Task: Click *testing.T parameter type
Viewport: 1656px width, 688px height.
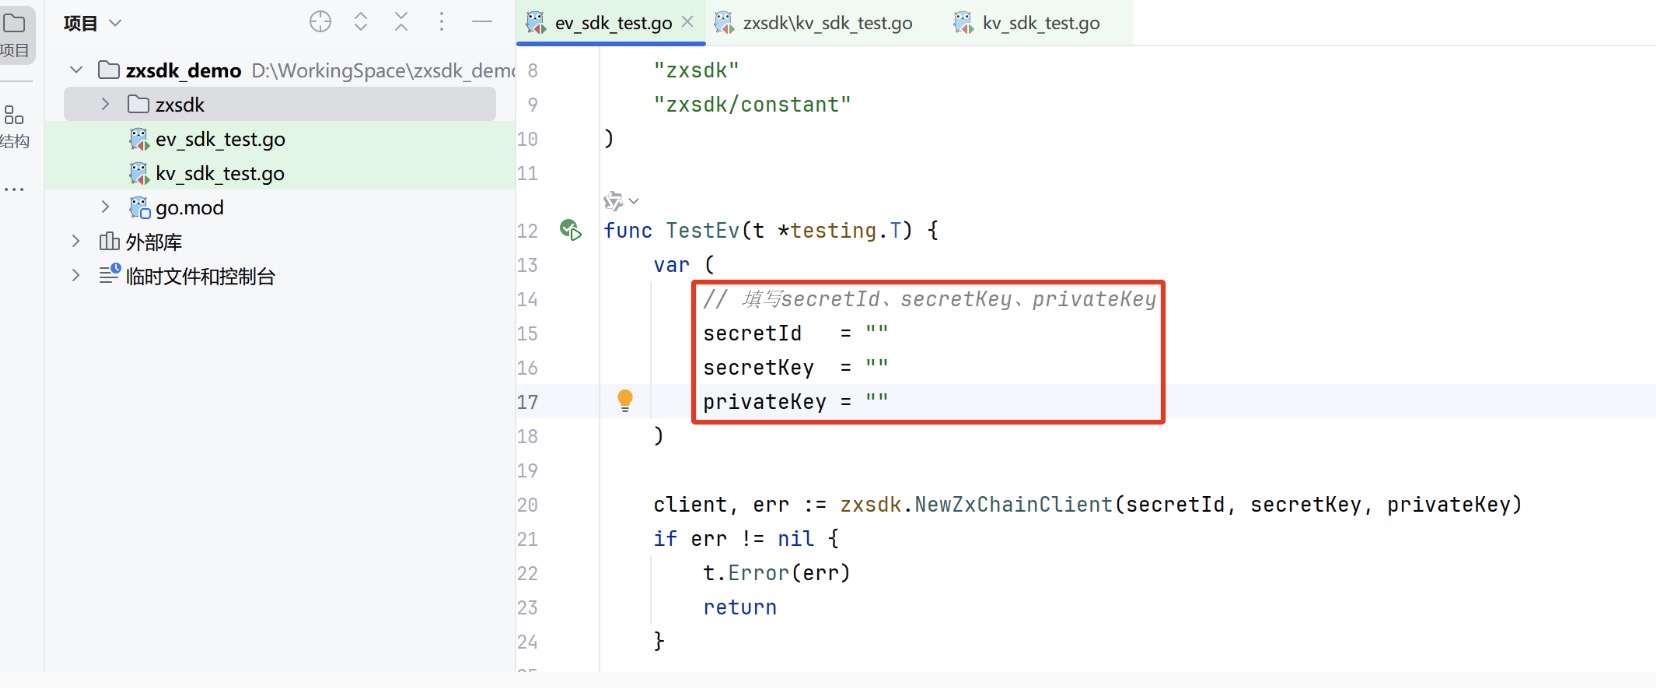Action: click(x=839, y=230)
